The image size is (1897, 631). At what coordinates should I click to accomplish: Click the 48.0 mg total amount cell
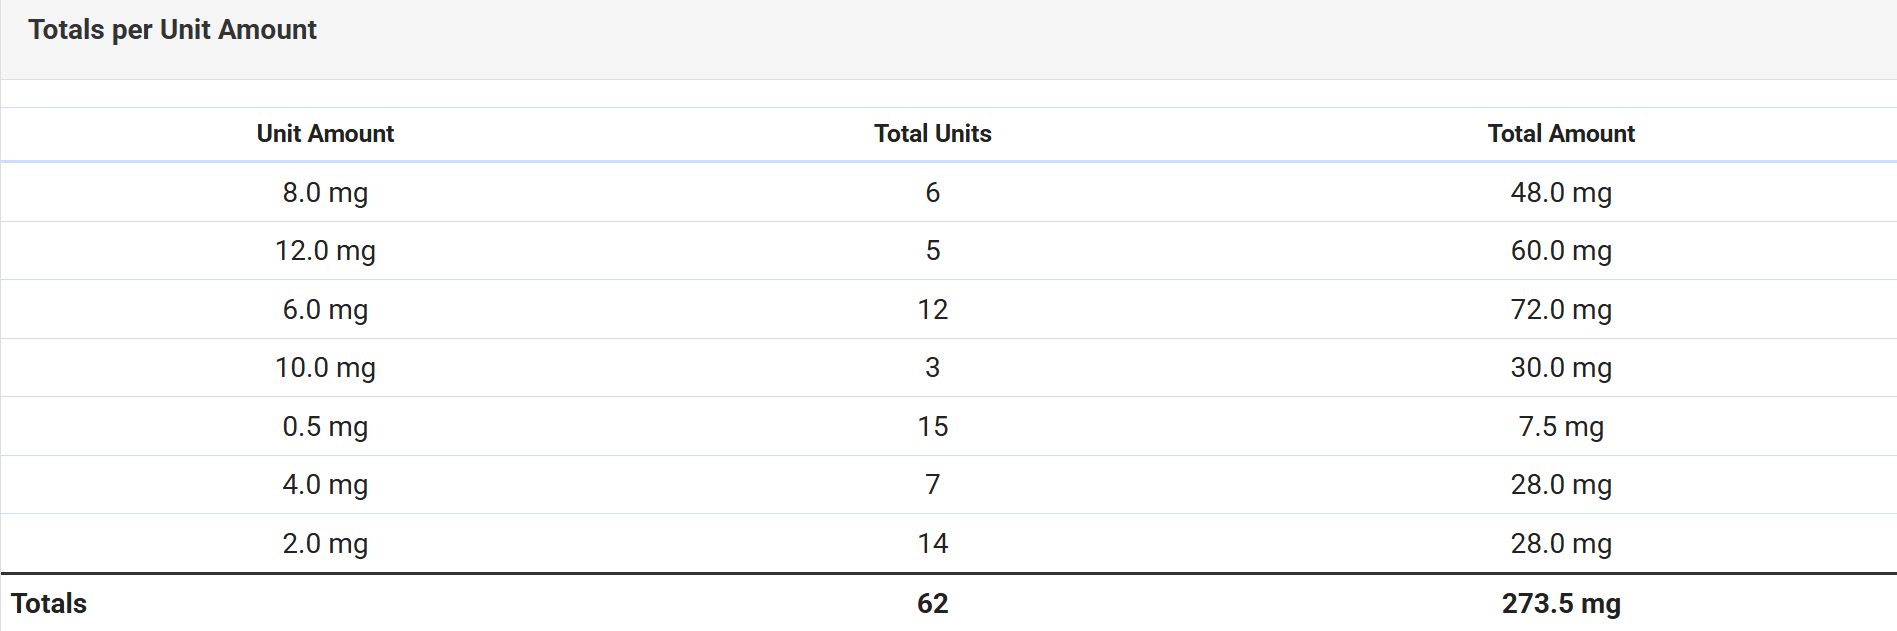1560,192
